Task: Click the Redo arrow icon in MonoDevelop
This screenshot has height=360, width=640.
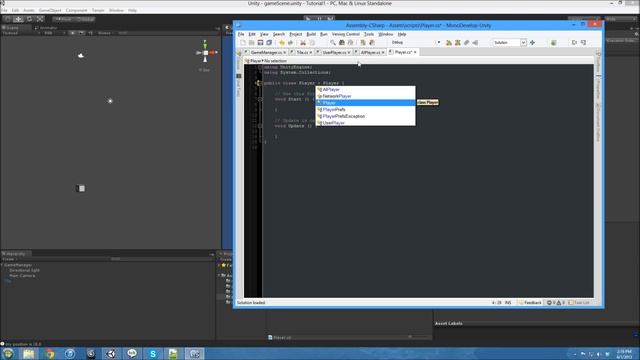Action: (290, 42)
